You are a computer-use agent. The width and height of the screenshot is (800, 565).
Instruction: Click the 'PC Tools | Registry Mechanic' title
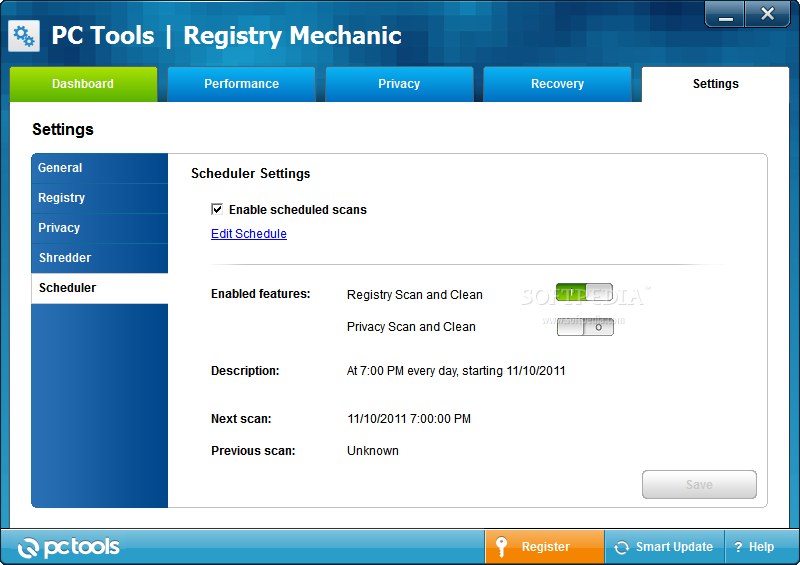point(227,36)
